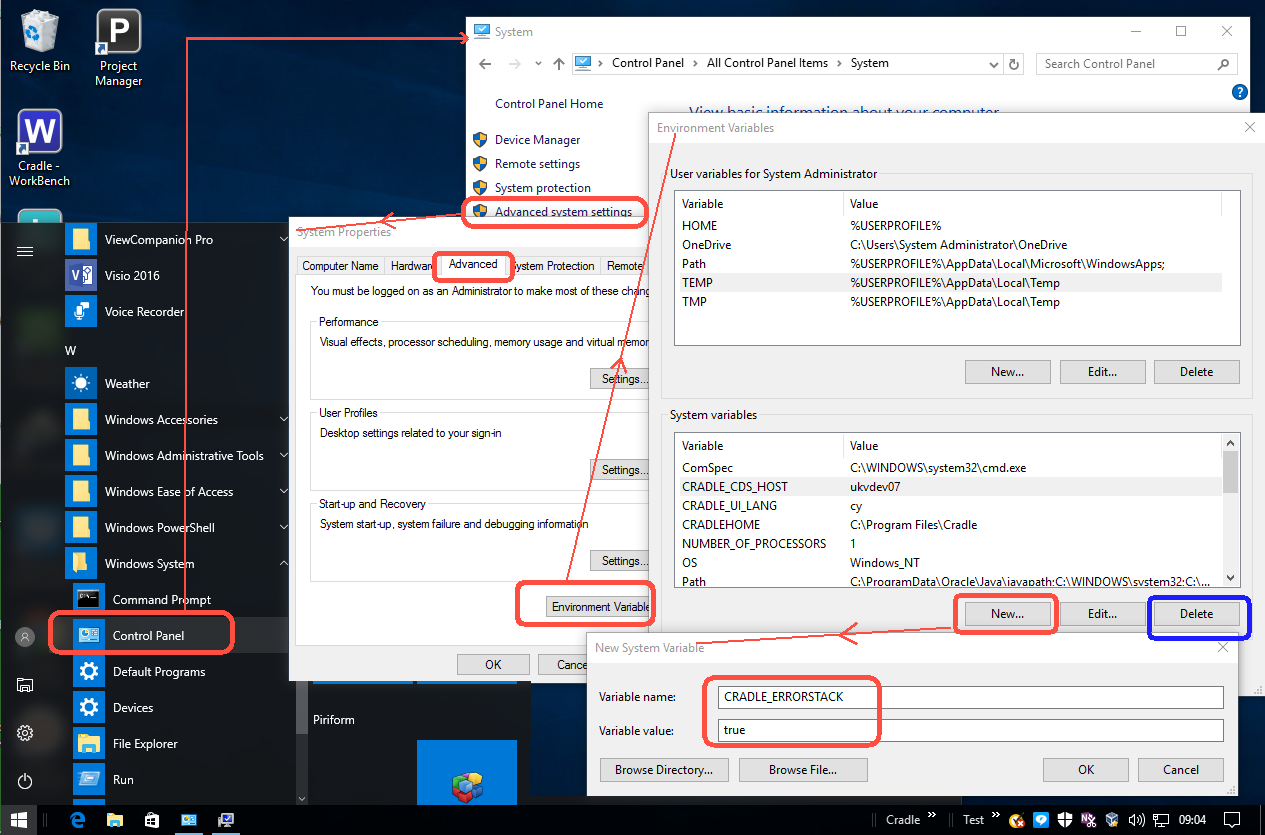Image resolution: width=1265 pixels, height=835 pixels.
Task: Open Remote settings link
Action: [x=537, y=164]
